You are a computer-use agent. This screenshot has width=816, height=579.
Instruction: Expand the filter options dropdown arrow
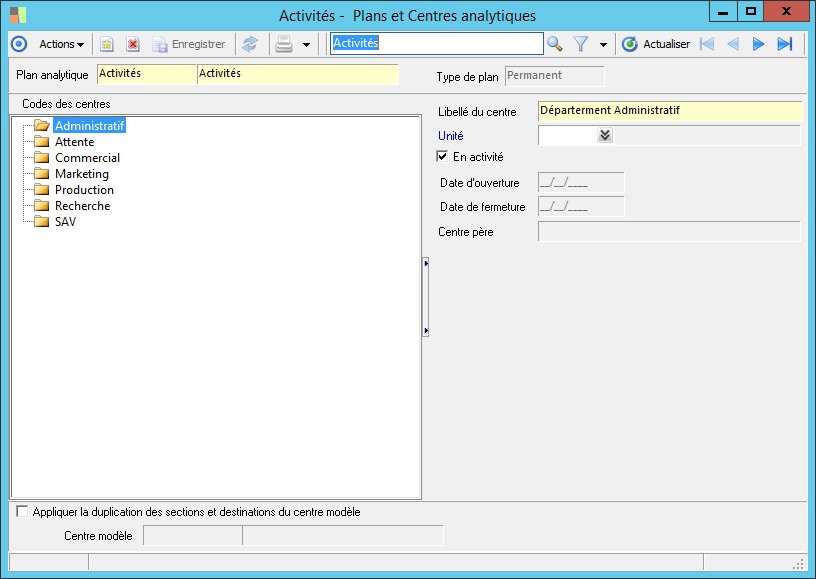click(x=603, y=45)
